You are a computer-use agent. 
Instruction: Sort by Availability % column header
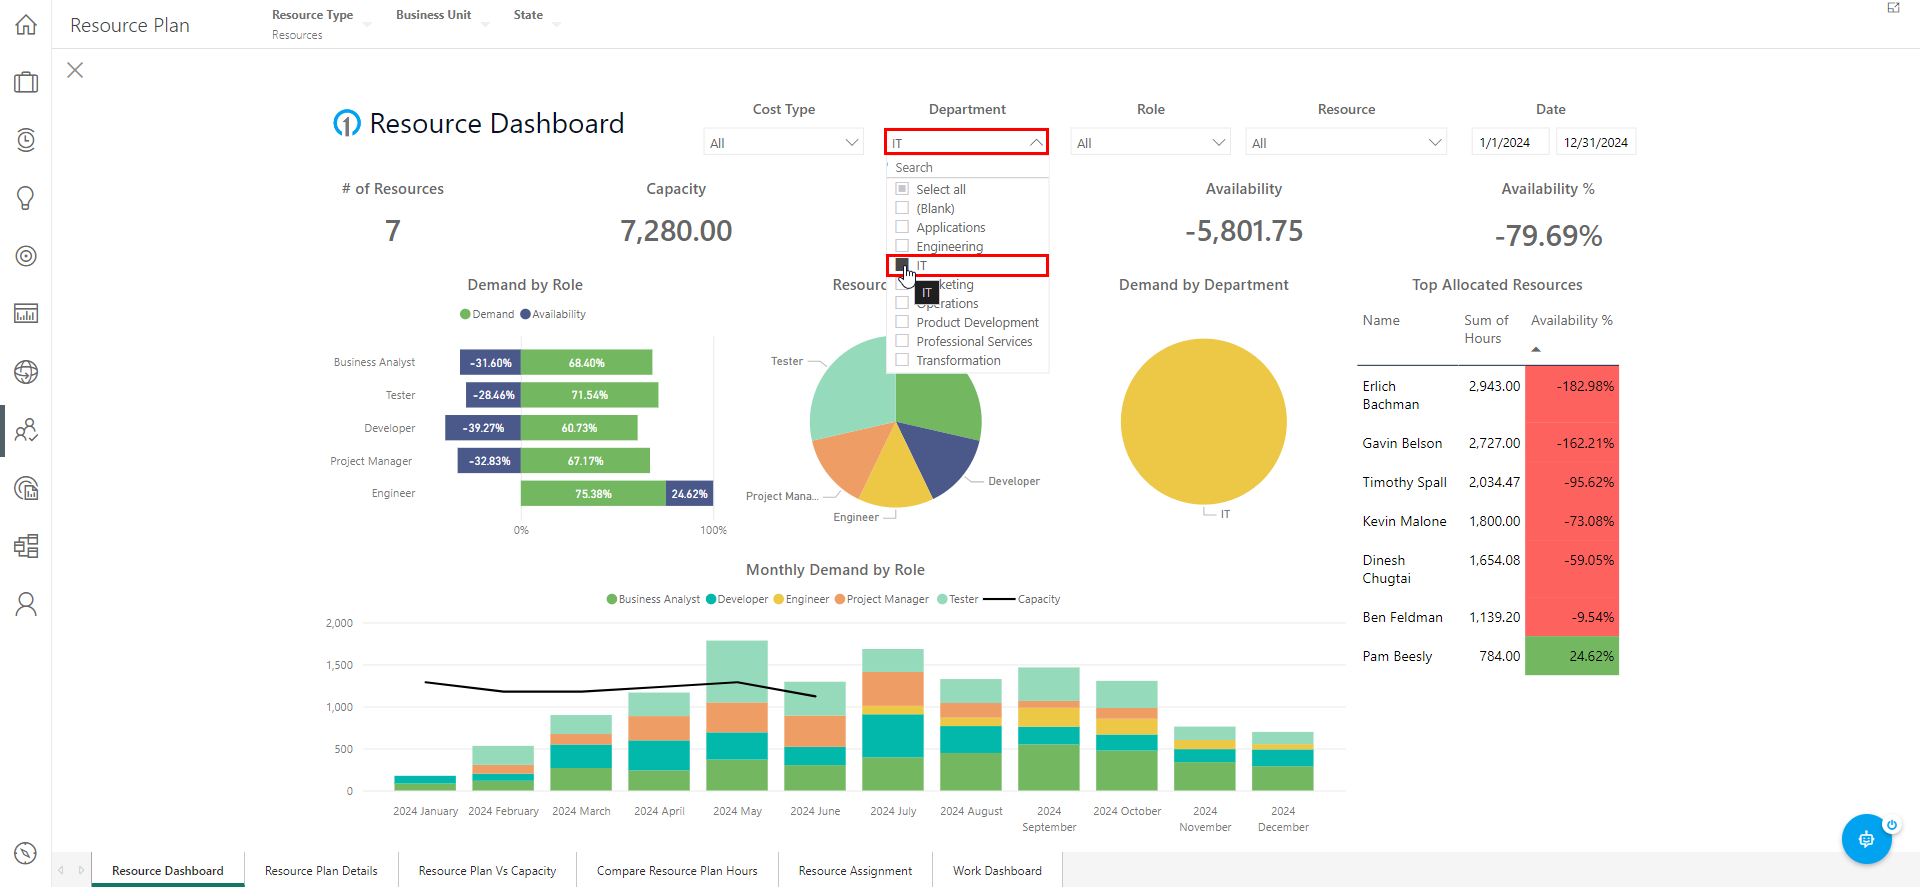click(x=1571, y=321)
